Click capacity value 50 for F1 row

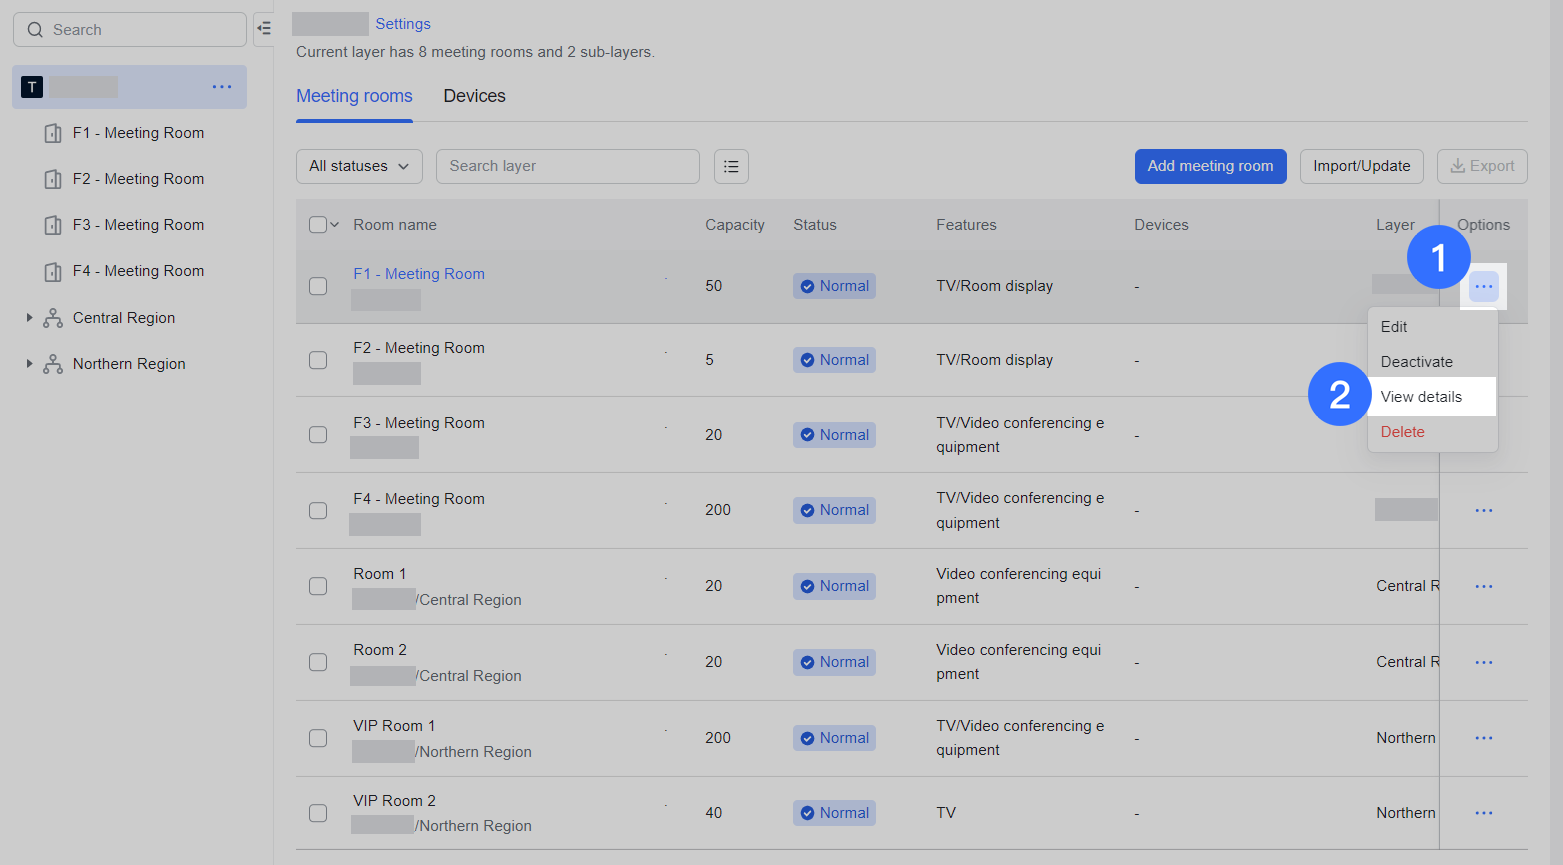tap(713, 286)
